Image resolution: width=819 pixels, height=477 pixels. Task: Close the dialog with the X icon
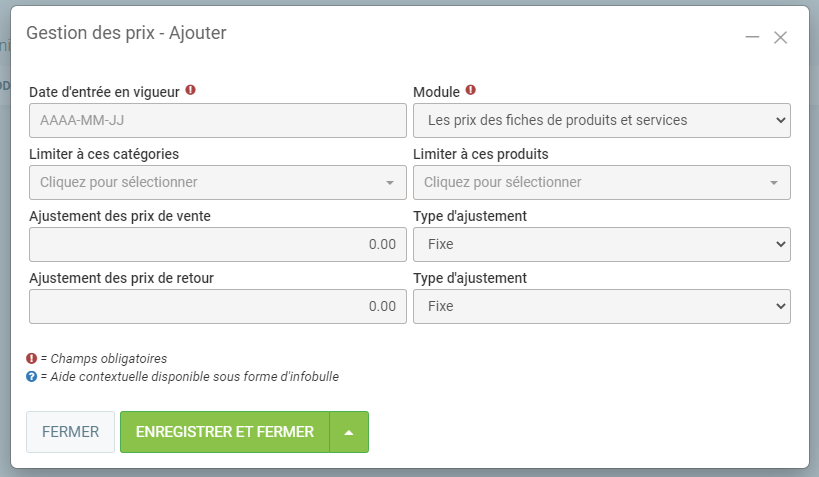(x=781, y=37)
